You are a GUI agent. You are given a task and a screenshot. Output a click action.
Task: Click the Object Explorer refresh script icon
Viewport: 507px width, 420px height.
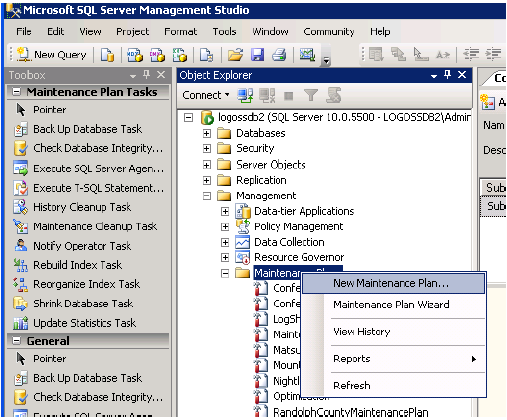pyautogui.click(x=334, y=95)
